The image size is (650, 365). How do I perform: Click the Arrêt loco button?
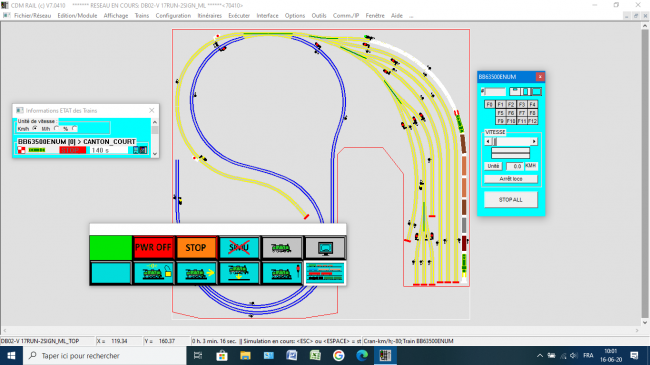(511, 179)
